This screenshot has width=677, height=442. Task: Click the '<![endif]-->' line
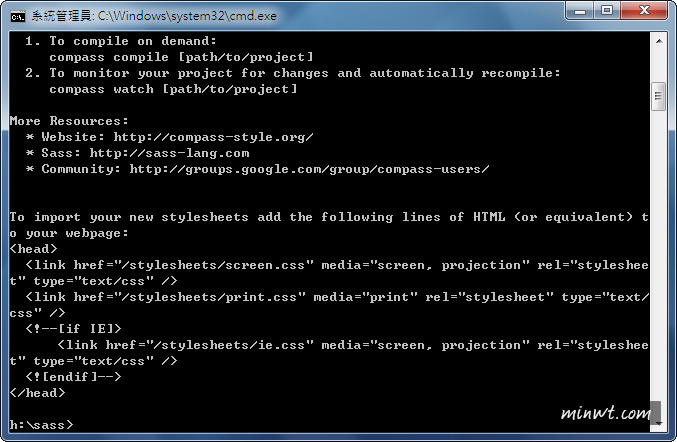[73, 376]
